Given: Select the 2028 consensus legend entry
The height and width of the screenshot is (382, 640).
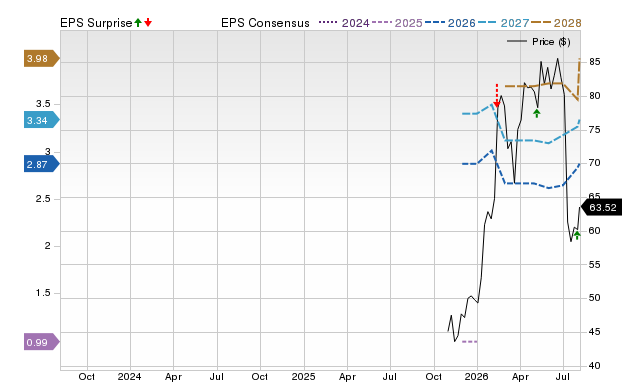Looking at the screenshot, I should pos(556,23).
